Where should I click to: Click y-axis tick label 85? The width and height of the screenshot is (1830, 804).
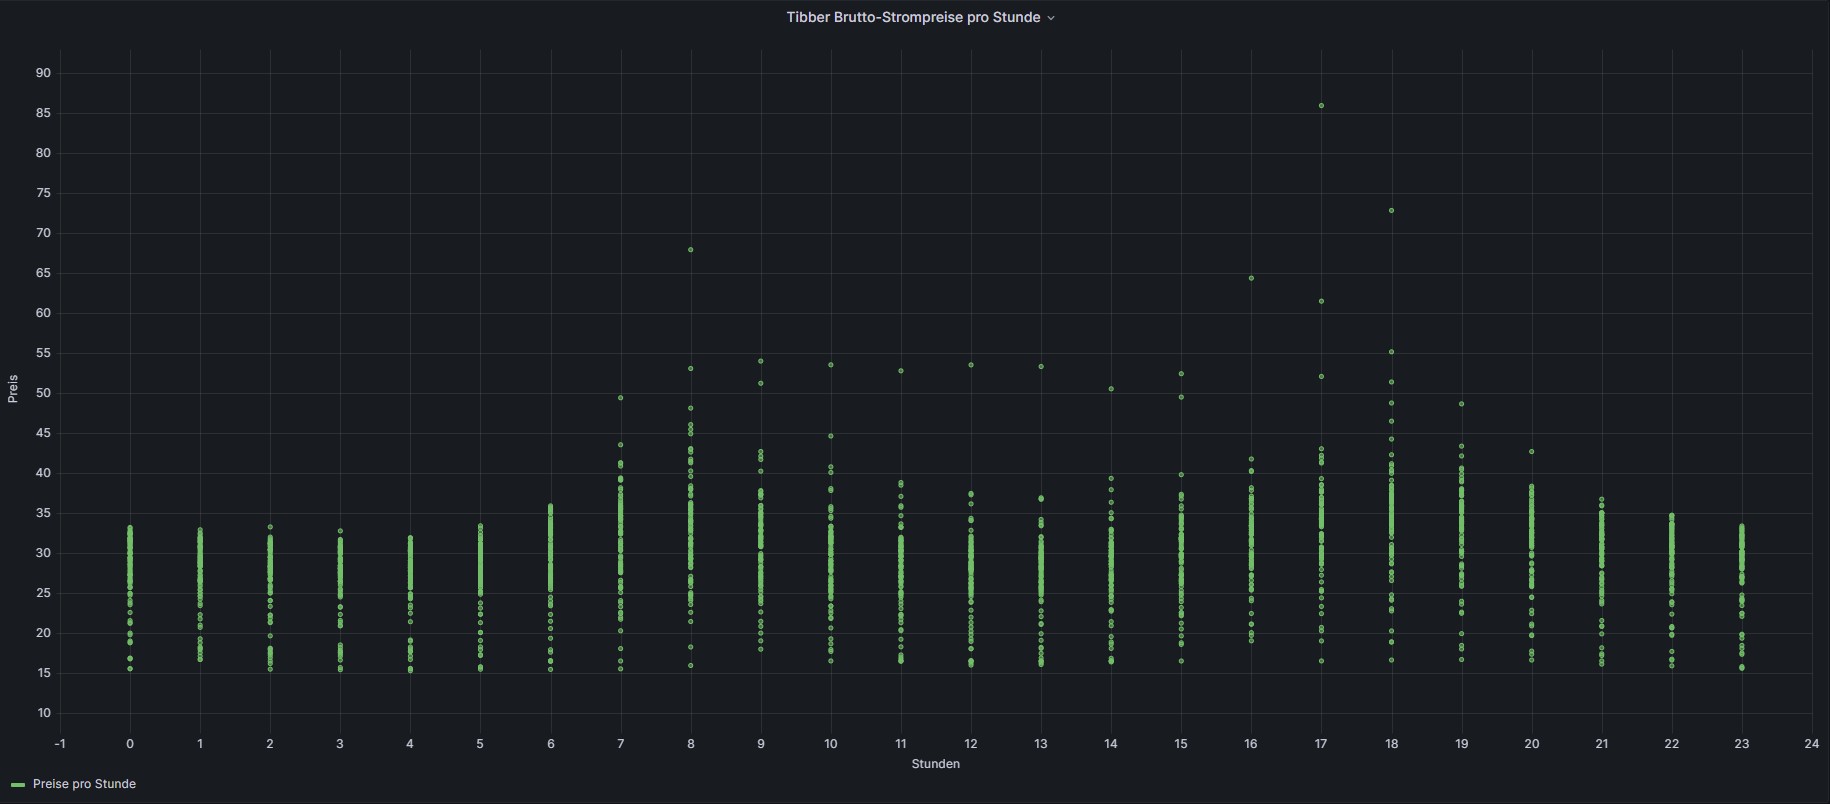[x=43, y=113]
